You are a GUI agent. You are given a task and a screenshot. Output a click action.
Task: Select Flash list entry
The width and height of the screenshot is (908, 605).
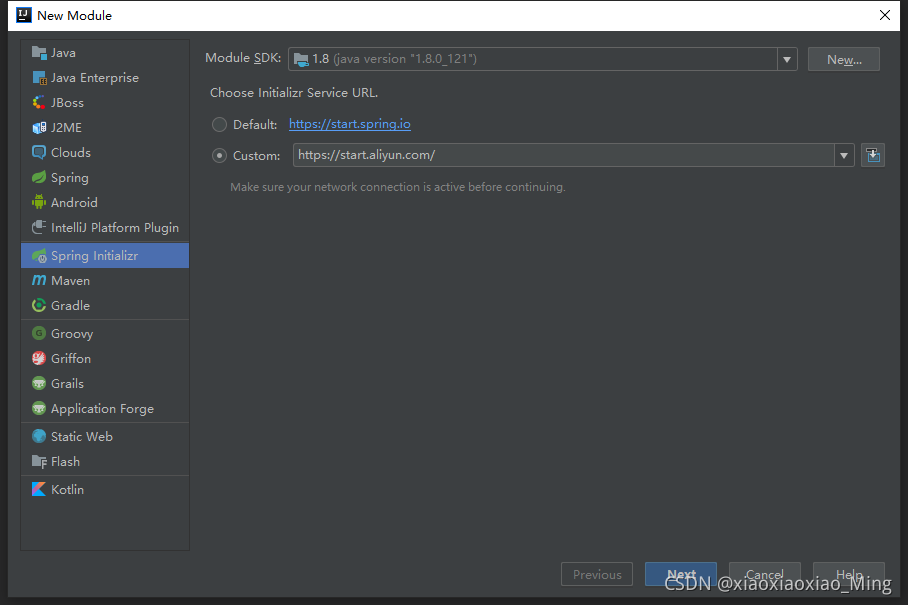tap(105, 461)
